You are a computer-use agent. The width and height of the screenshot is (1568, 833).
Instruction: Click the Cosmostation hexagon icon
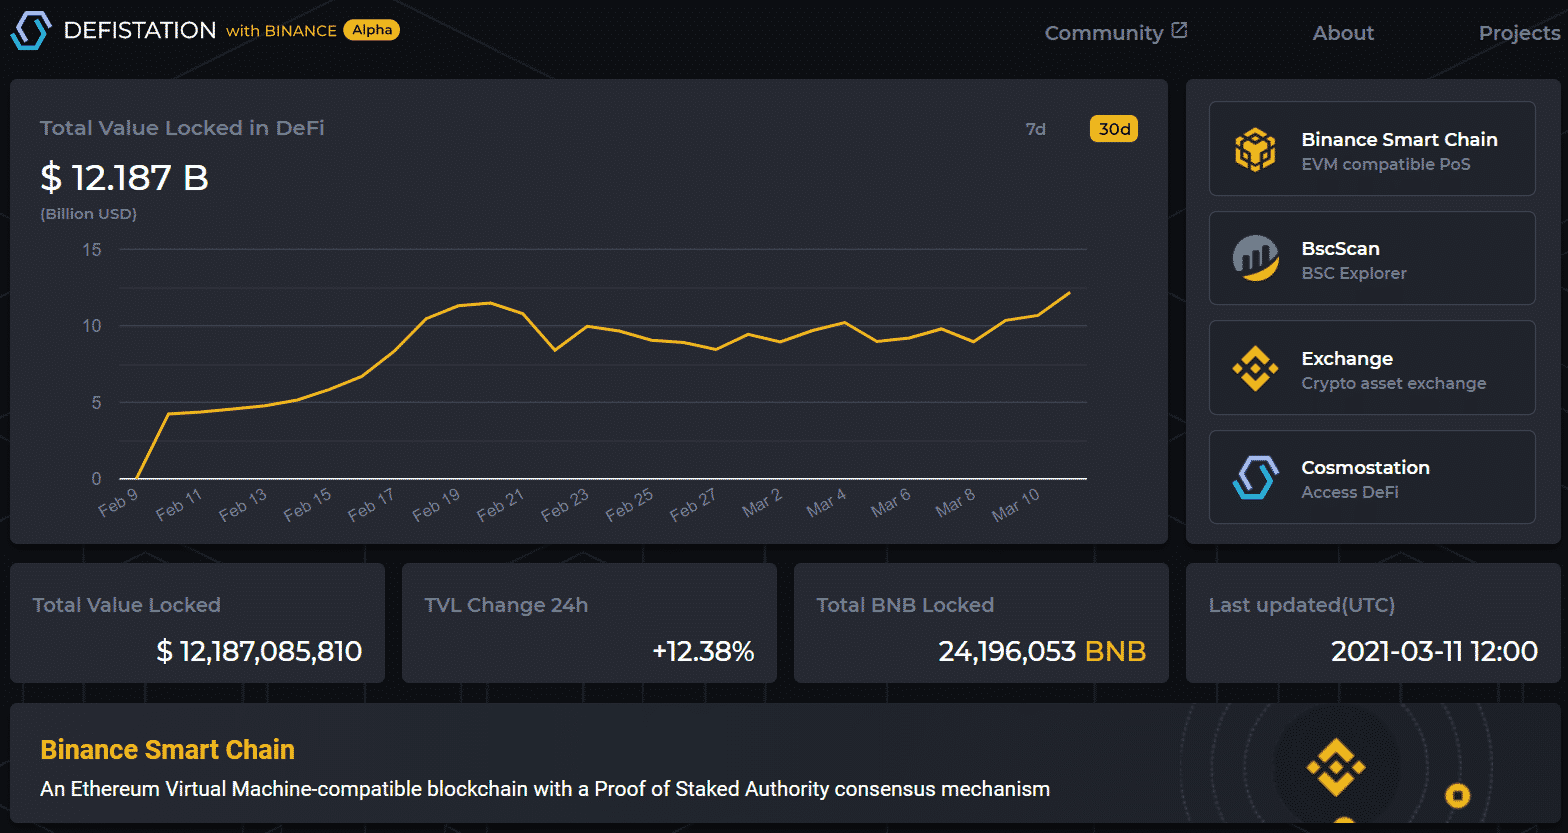click(1255, 478)
